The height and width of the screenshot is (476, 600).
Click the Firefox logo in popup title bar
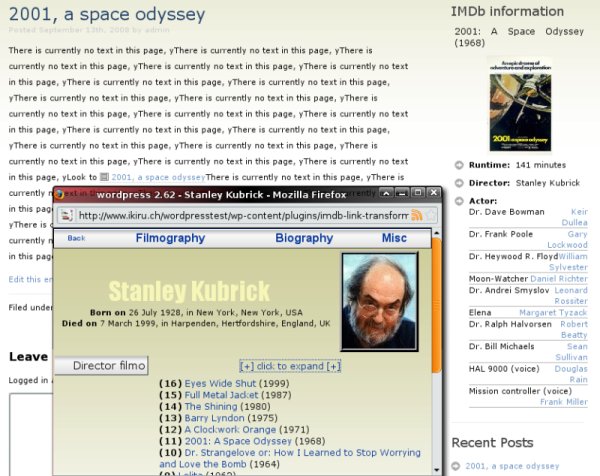click(x=59, y=194)
